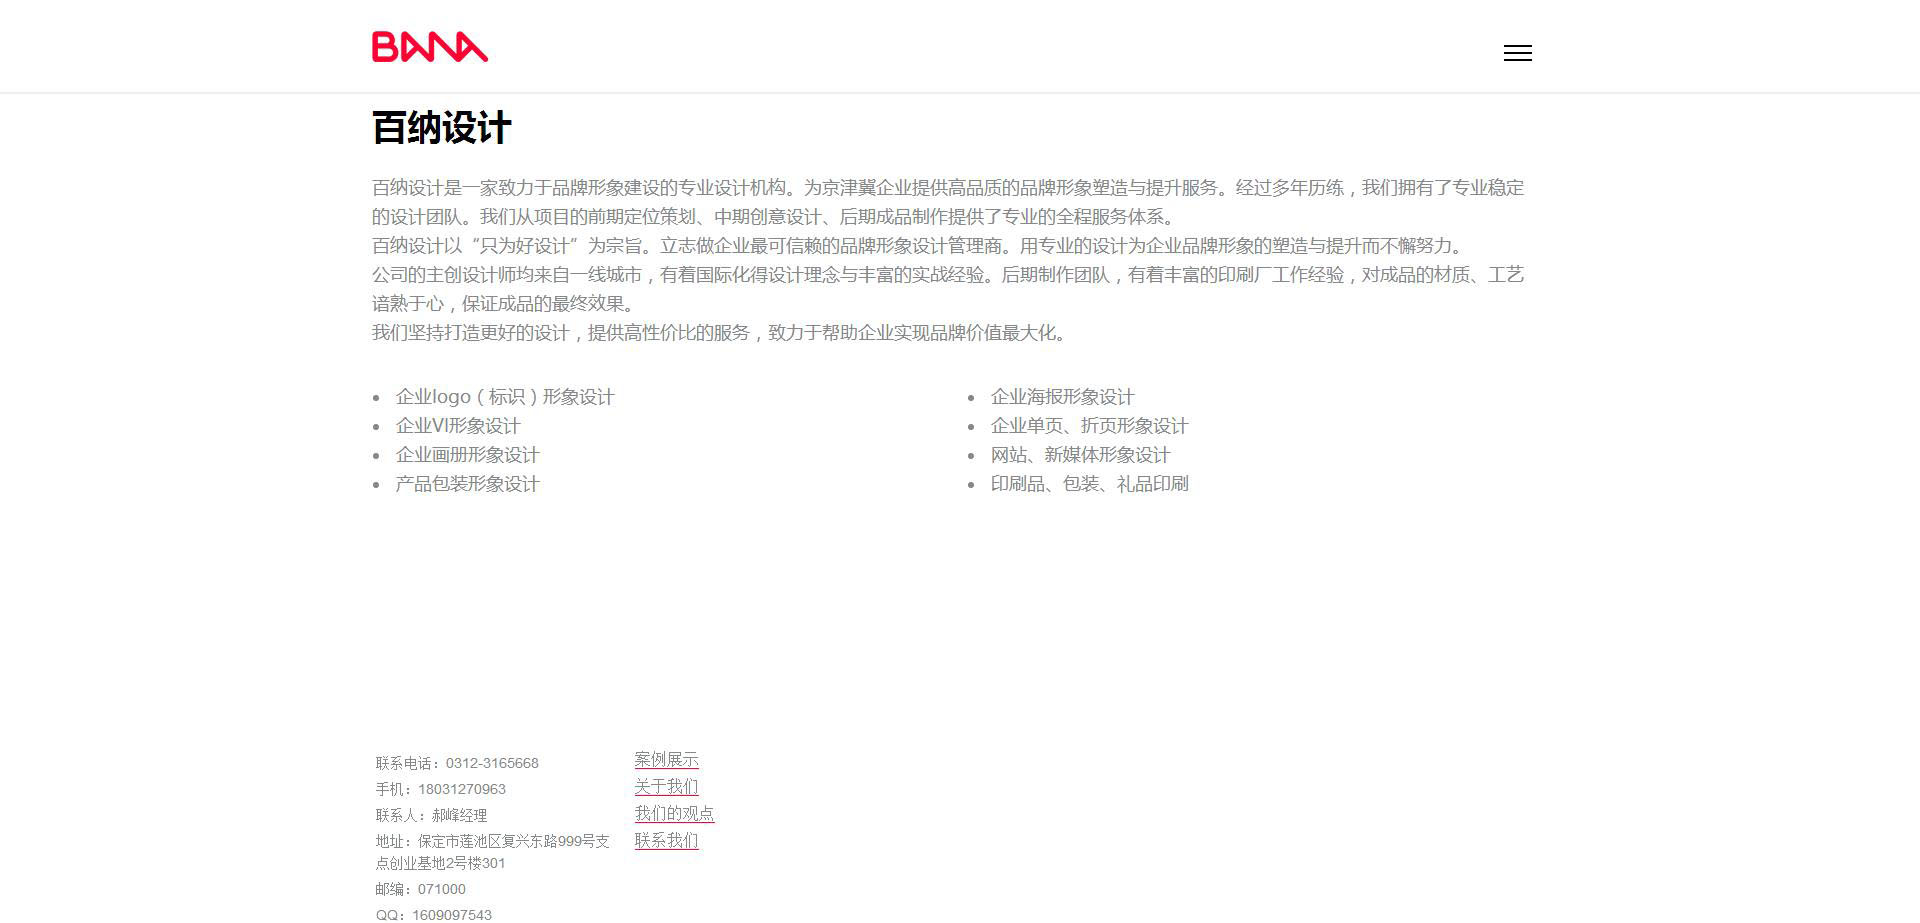Click the 印刷品、包装、礼品印刷 list item
This screenshot has height=923, width=1920.
(1089, 484)
